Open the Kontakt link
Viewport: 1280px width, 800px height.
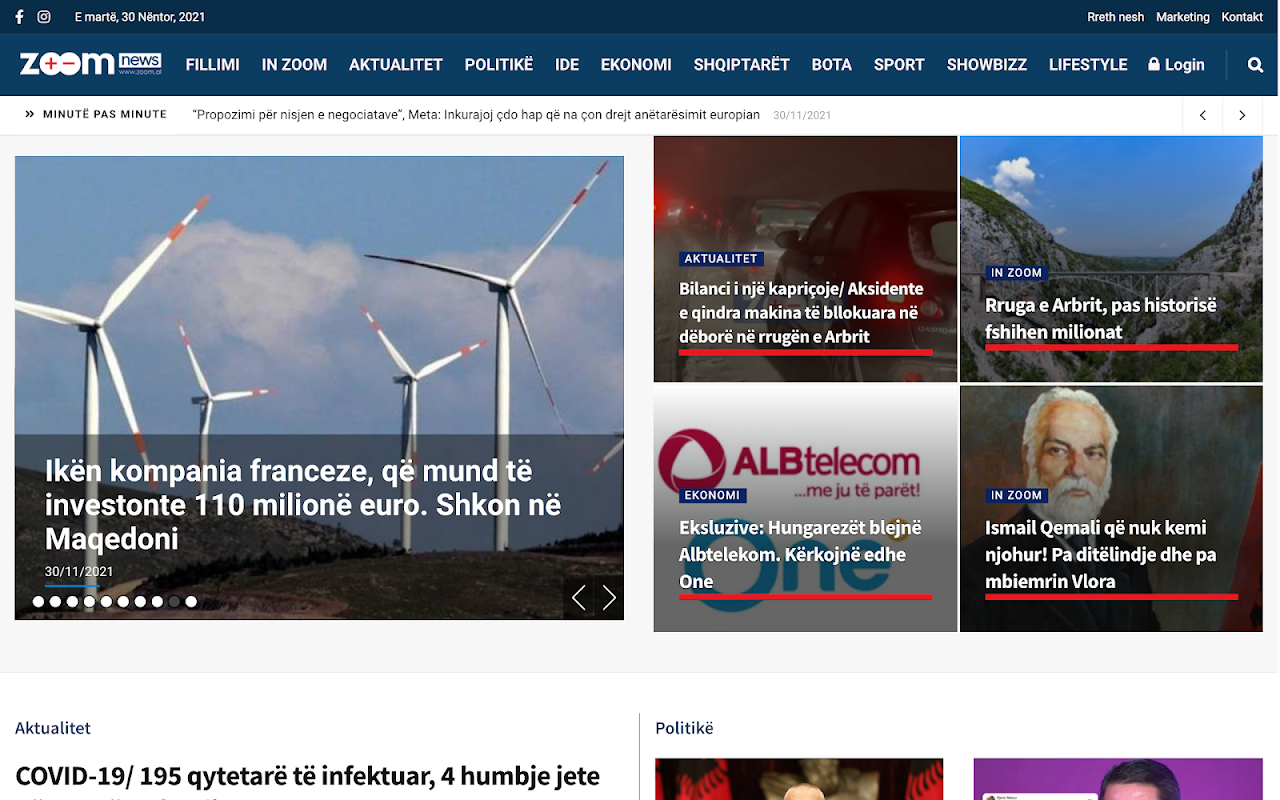(1243, 17)
